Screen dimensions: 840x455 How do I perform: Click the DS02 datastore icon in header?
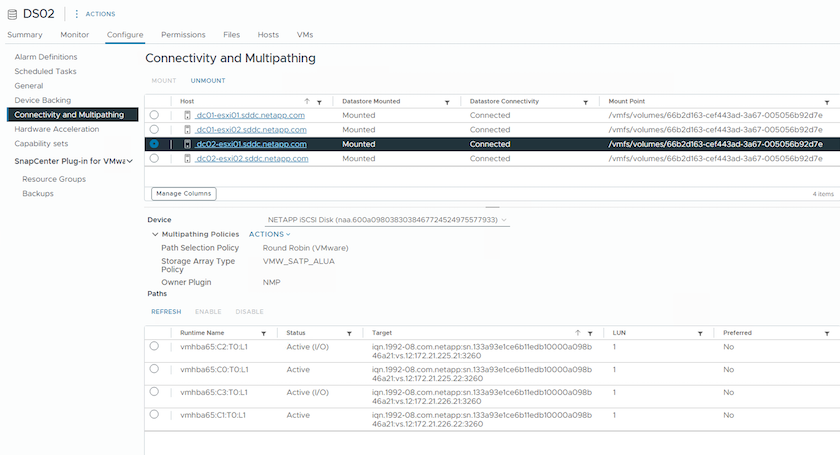(x=15, y=13)
